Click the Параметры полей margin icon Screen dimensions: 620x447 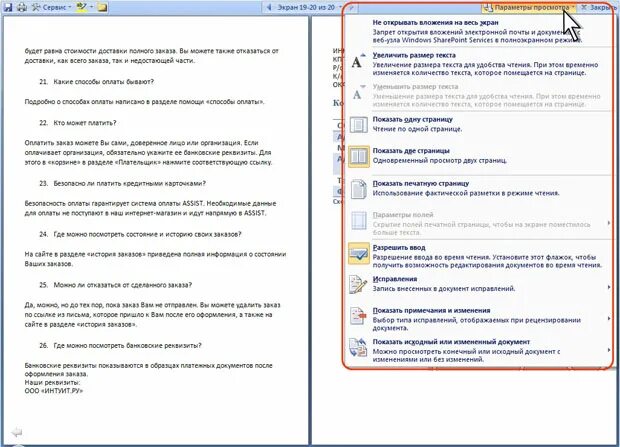tap(359, 221)
